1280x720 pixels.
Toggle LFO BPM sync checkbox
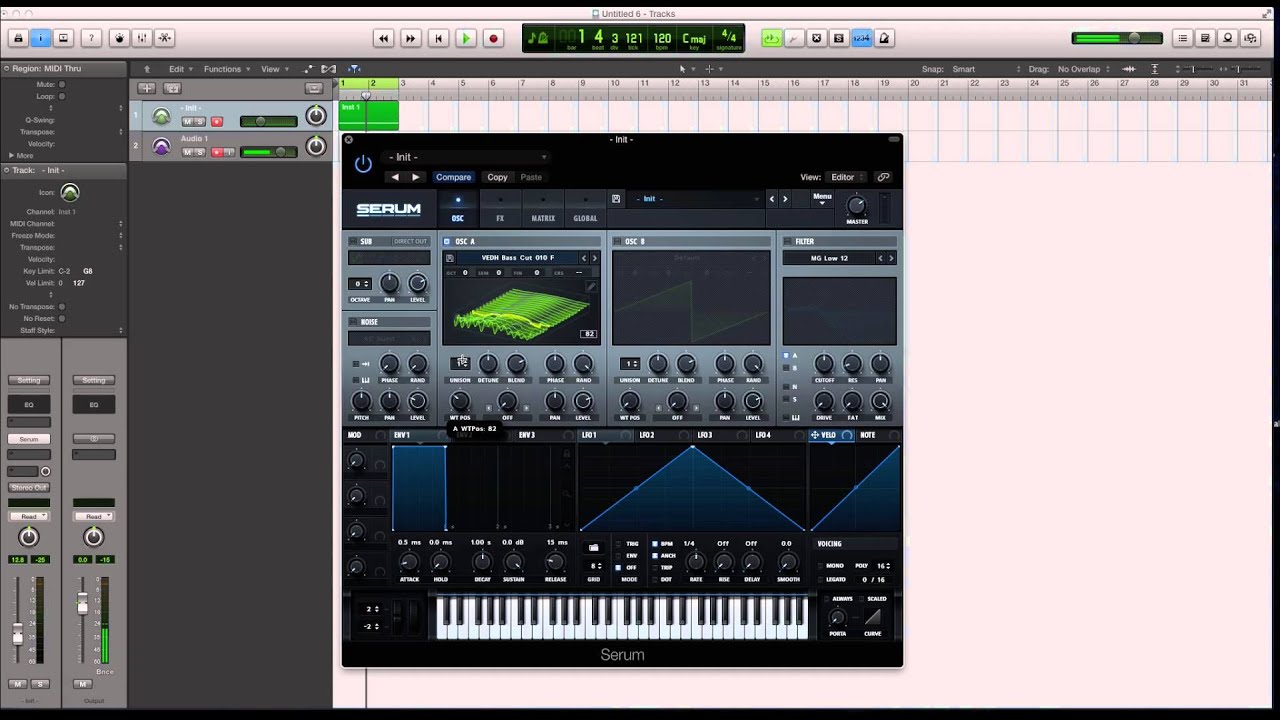(x=655, y=544)
